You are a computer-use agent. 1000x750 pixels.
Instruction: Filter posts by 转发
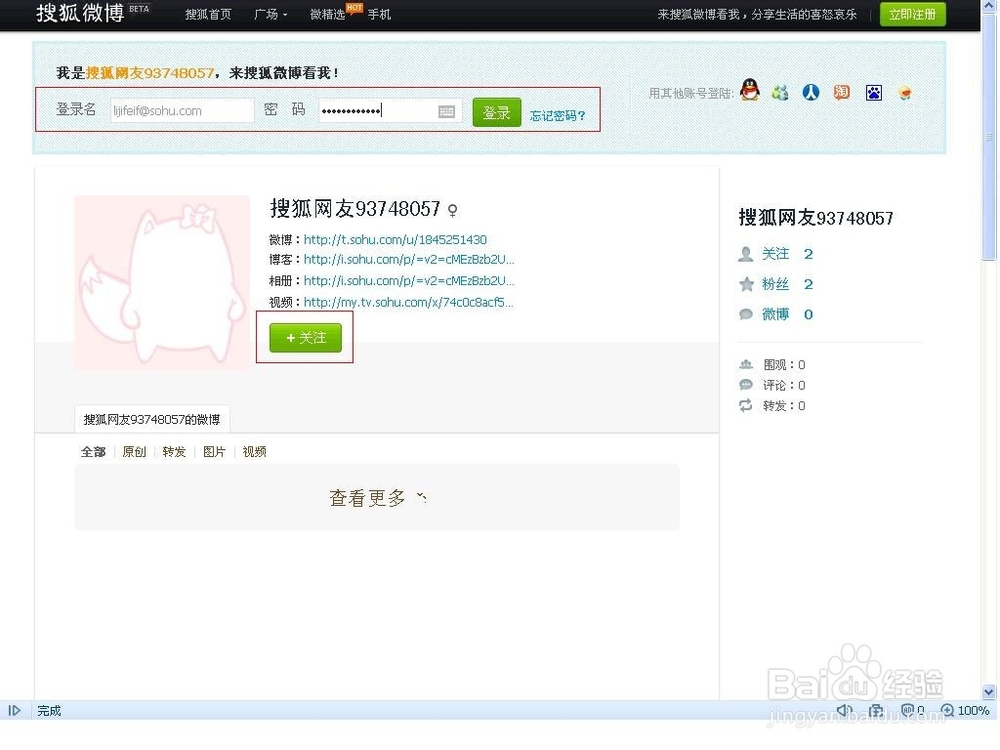click(x=174, y=452)
